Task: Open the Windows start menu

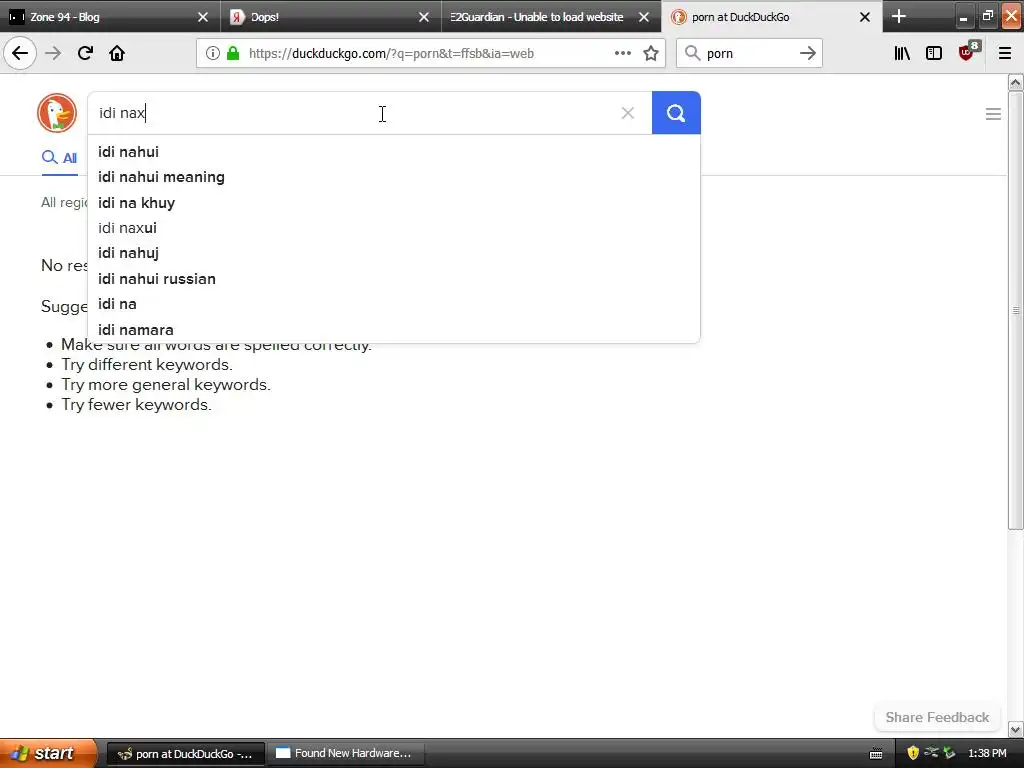Action: pyautogui.click(x=48, y=753)
